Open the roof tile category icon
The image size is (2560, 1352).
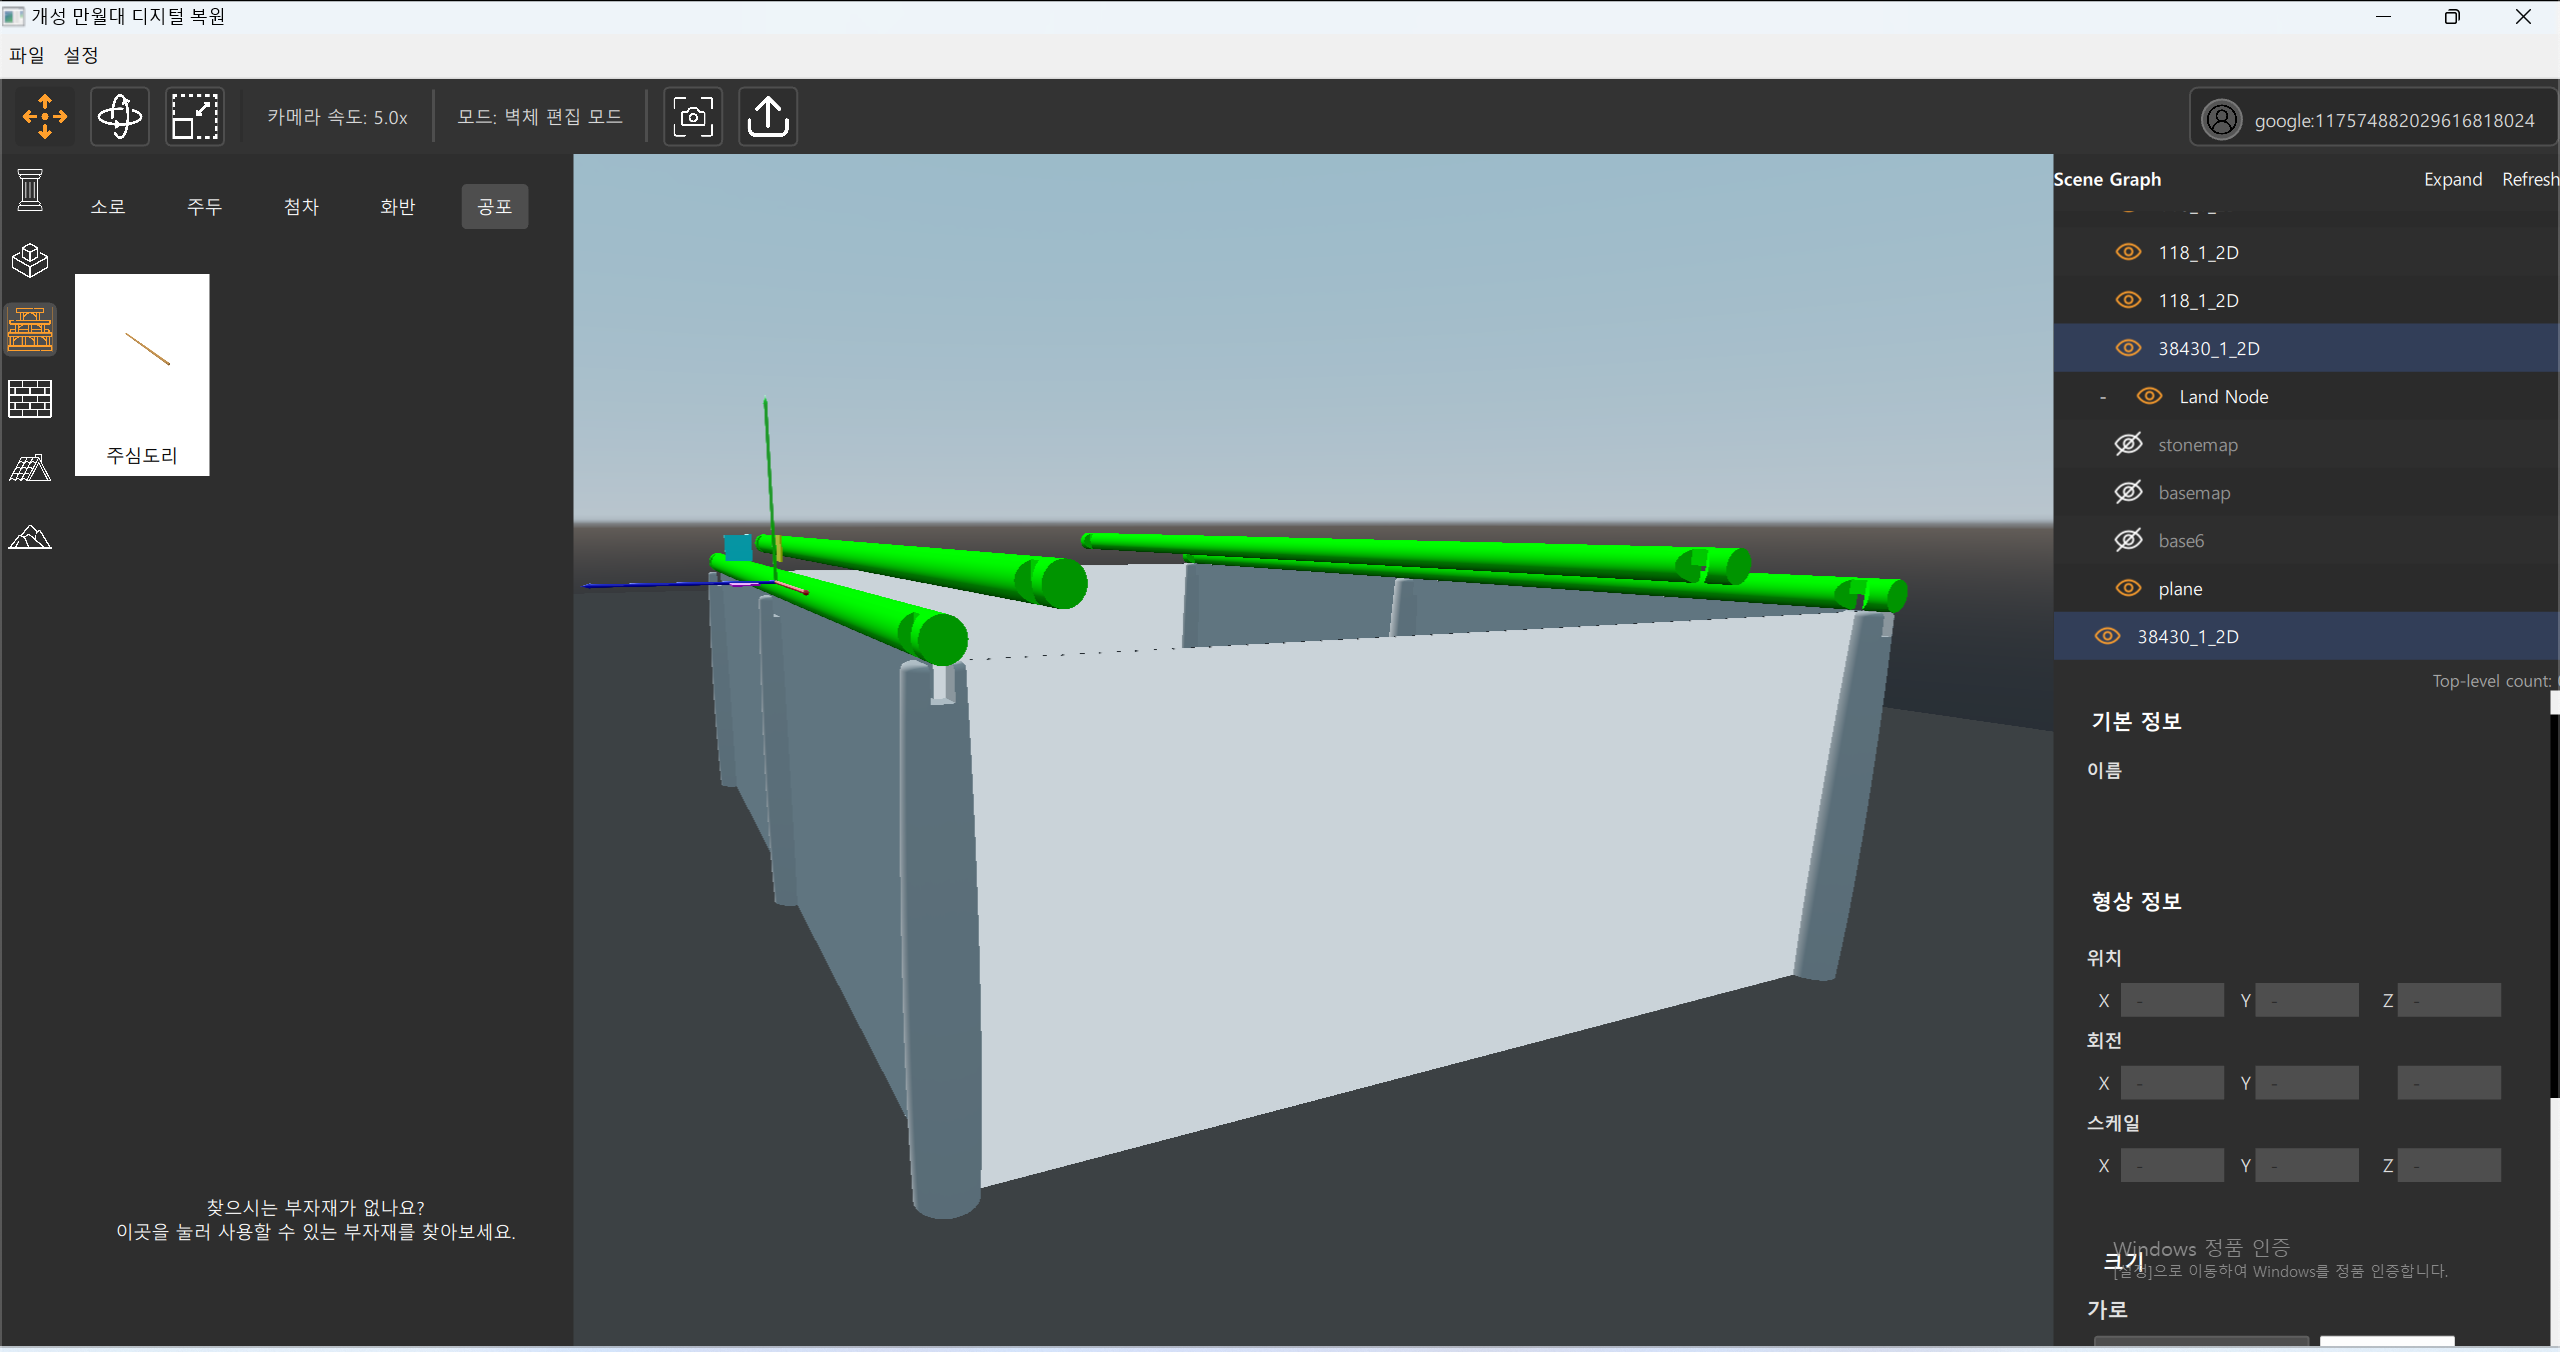point(30,468)
